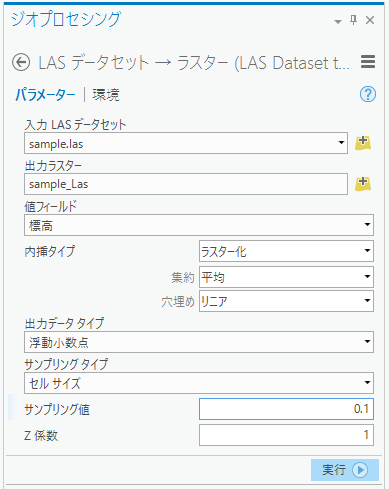
Task: Open tool help question mark icon
Action: 368,94
